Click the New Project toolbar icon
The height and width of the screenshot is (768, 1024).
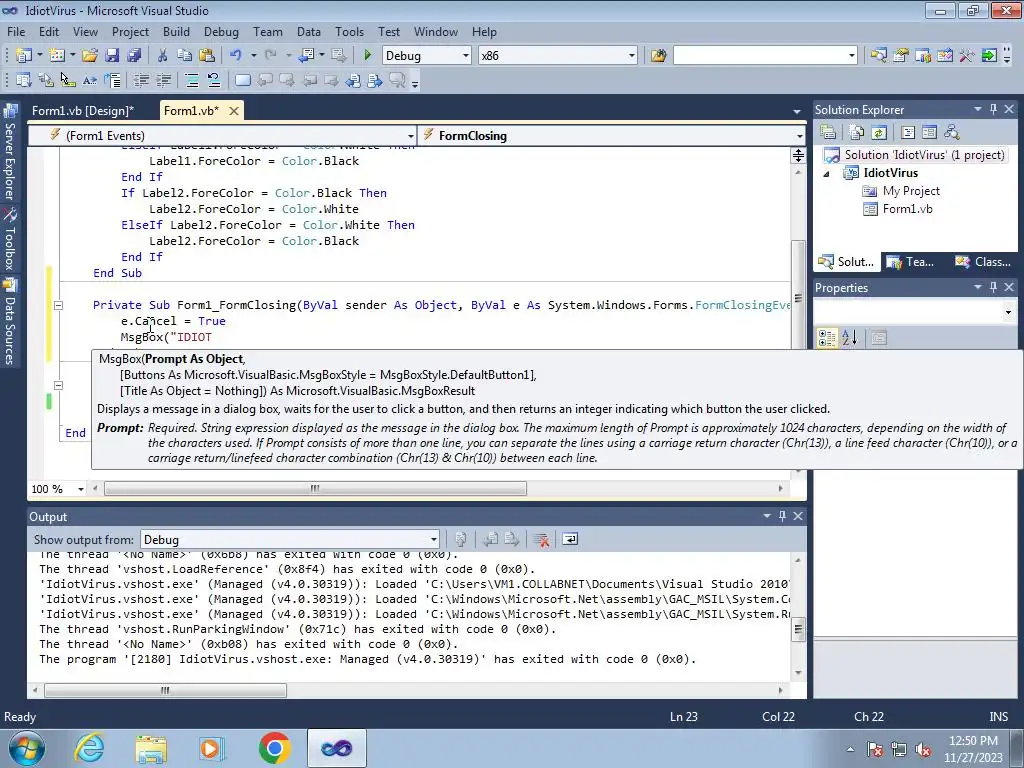tap(23, 56)
